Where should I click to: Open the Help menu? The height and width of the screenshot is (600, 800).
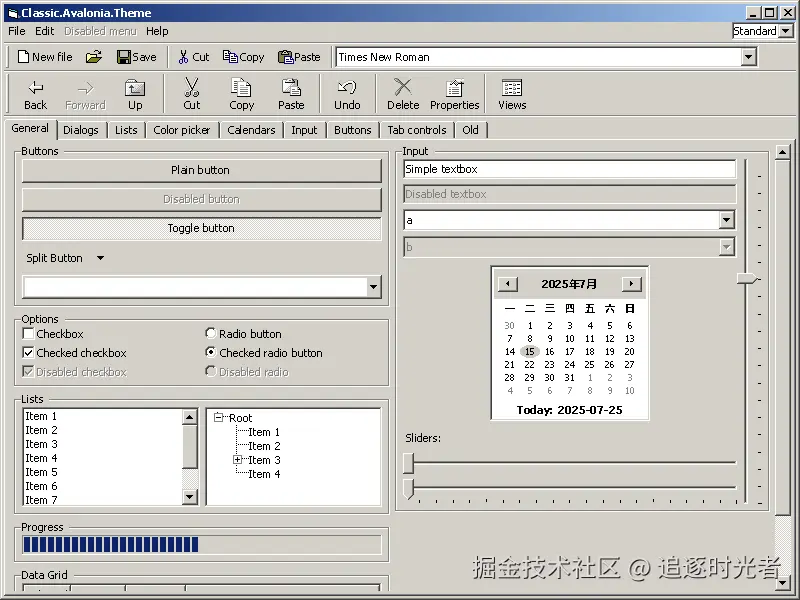(x=157, y=31)
